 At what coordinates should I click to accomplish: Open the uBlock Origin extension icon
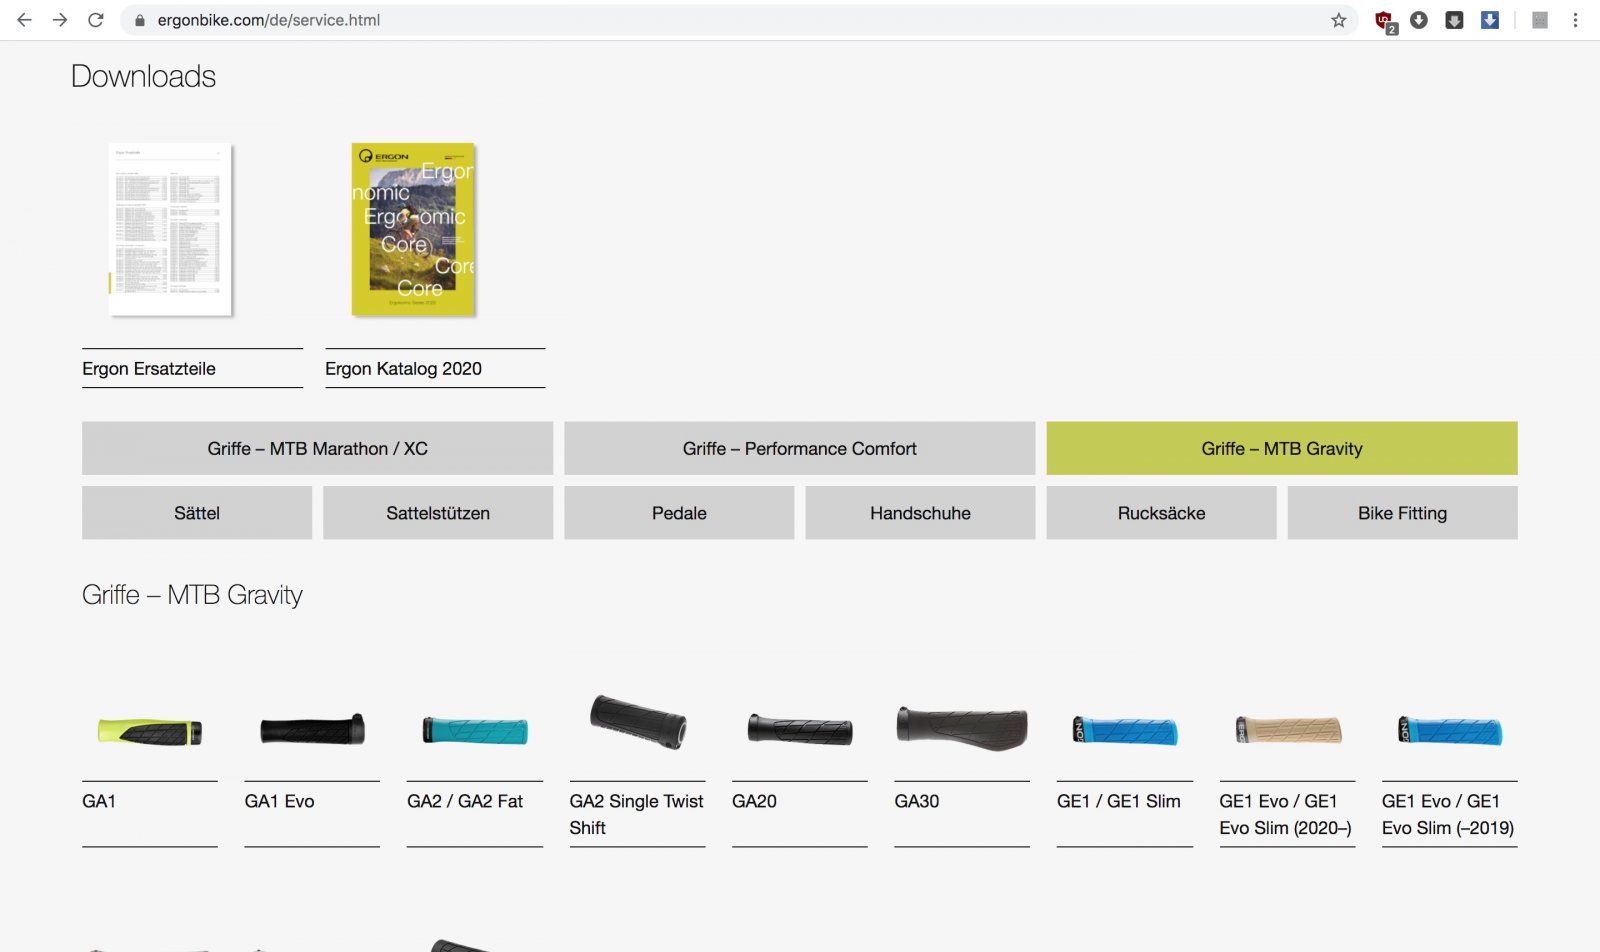click(1384, 20)
